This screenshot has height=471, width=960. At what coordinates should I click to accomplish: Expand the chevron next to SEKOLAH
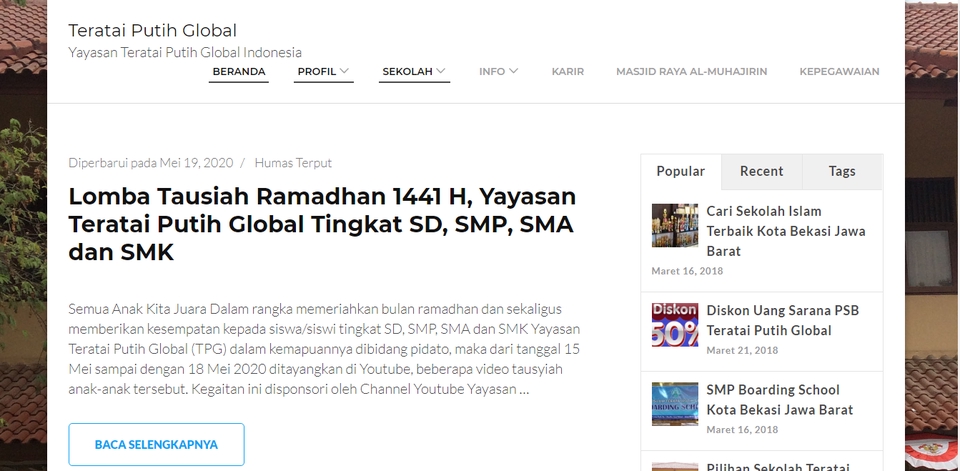click(x=441, y=71)
